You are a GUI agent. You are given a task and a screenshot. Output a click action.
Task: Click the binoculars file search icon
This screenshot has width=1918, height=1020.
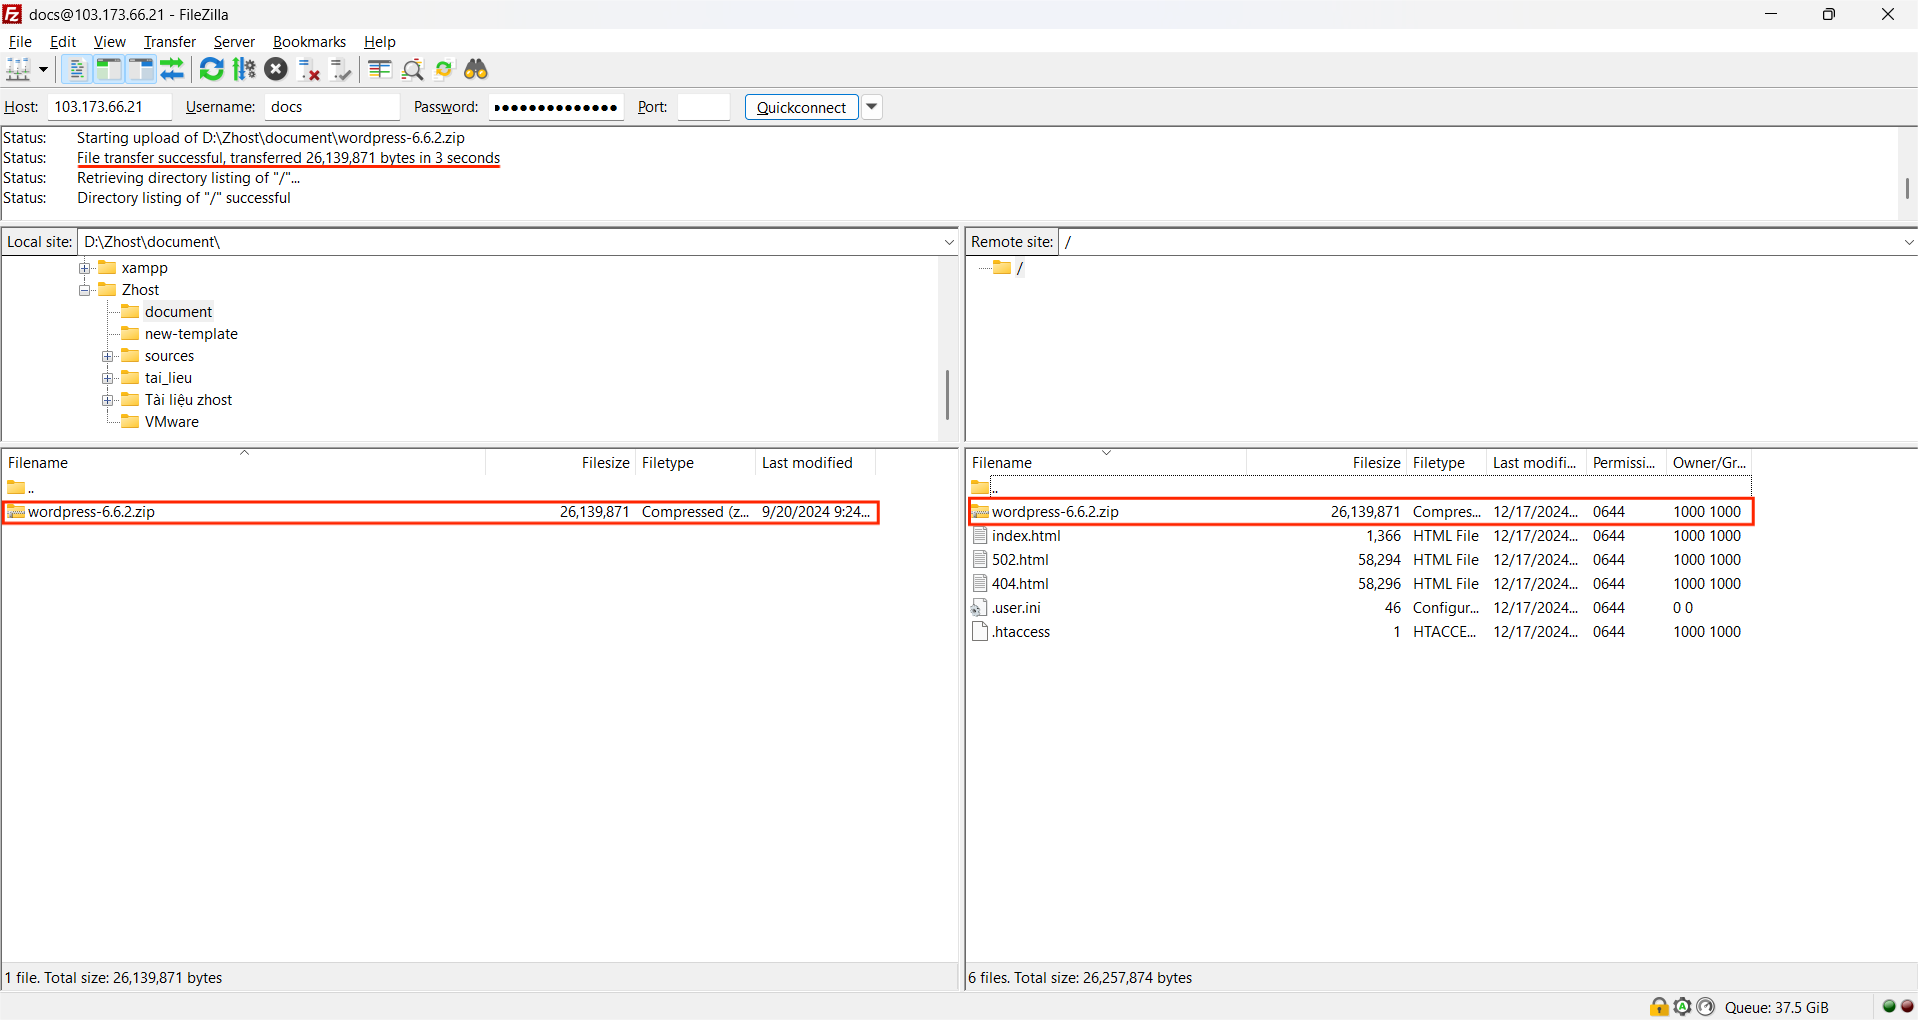(476, 69)
